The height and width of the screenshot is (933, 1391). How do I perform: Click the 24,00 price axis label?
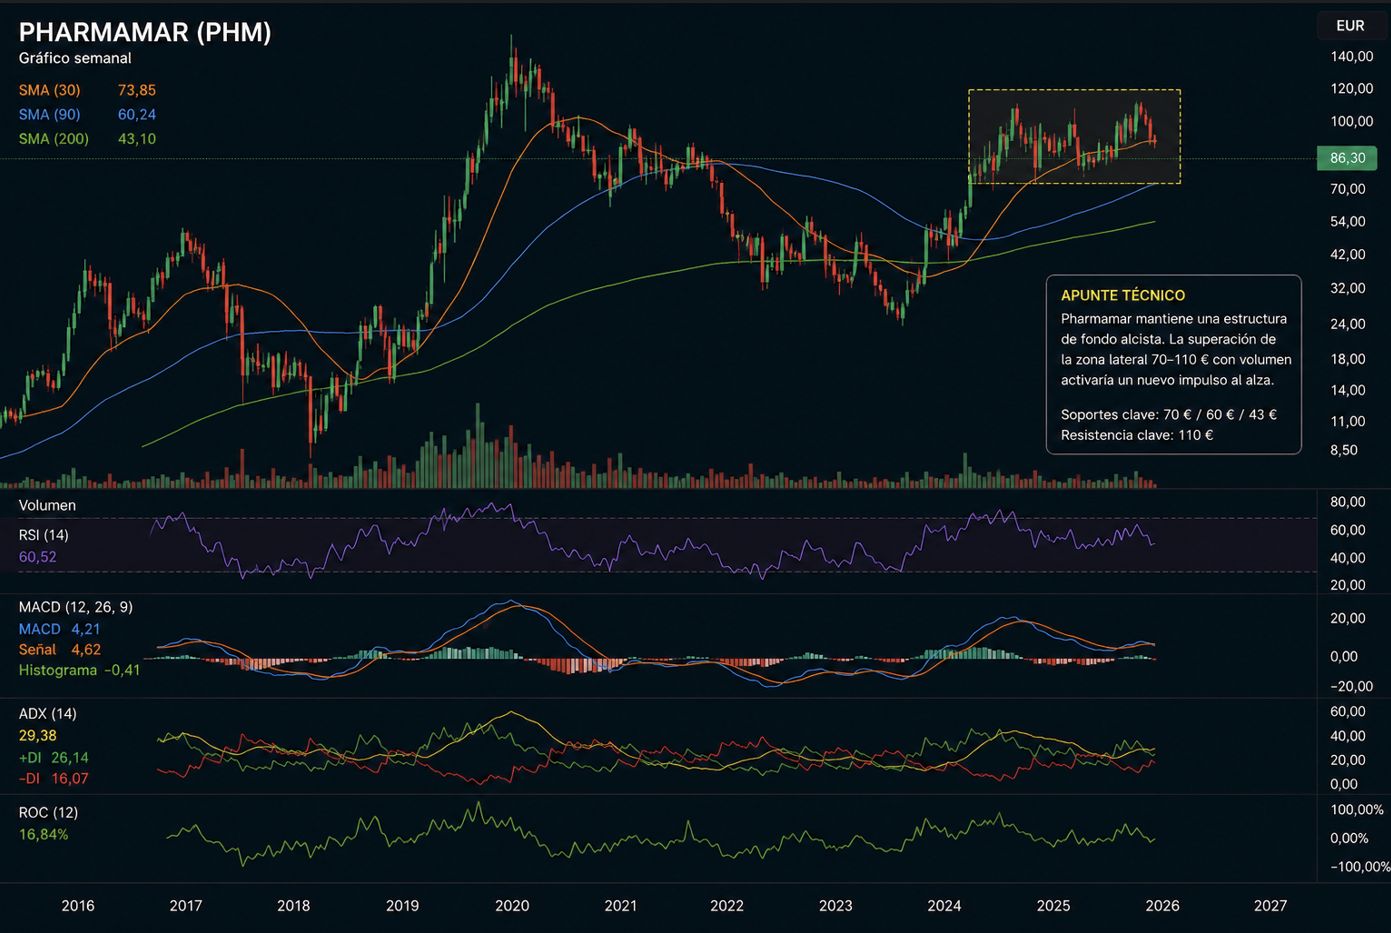(1348, 324)
